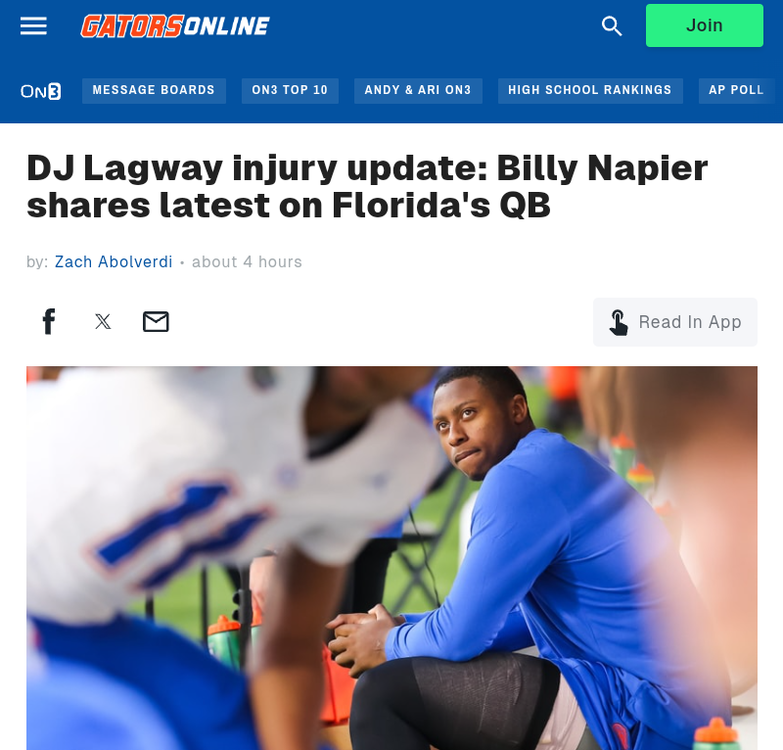Open the AP Poll tab
This screenshot has height=750, width=783.
[737, 90]
